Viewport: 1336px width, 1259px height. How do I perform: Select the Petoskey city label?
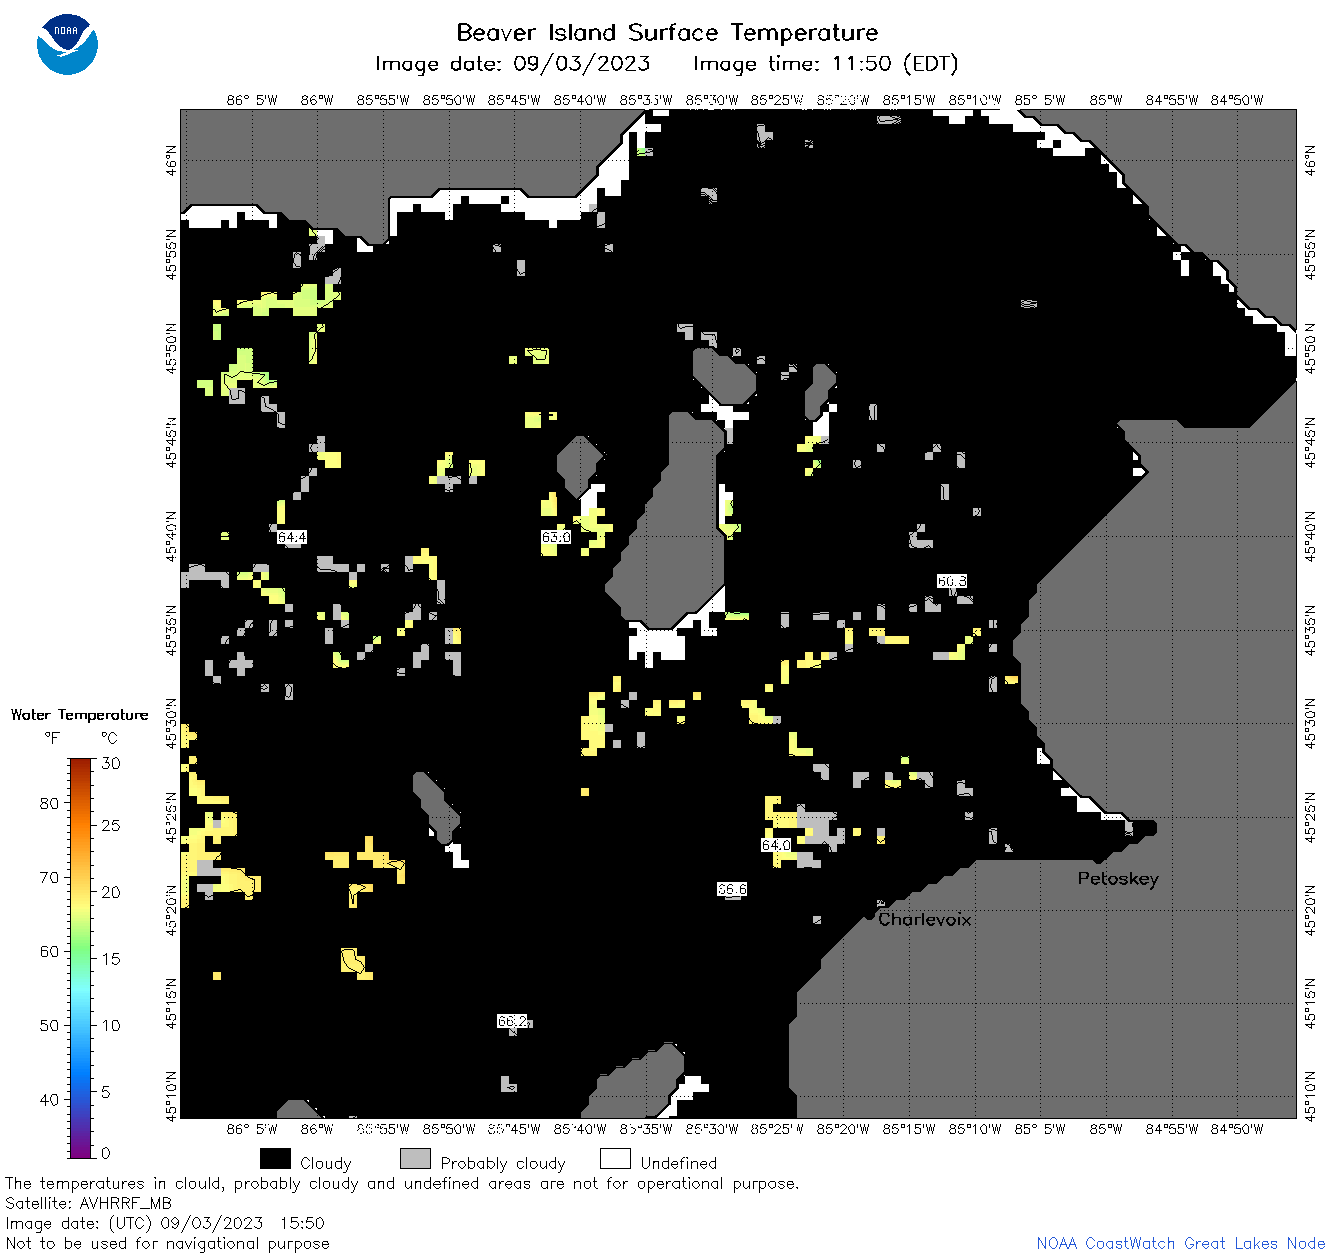tap(1118, 879)
